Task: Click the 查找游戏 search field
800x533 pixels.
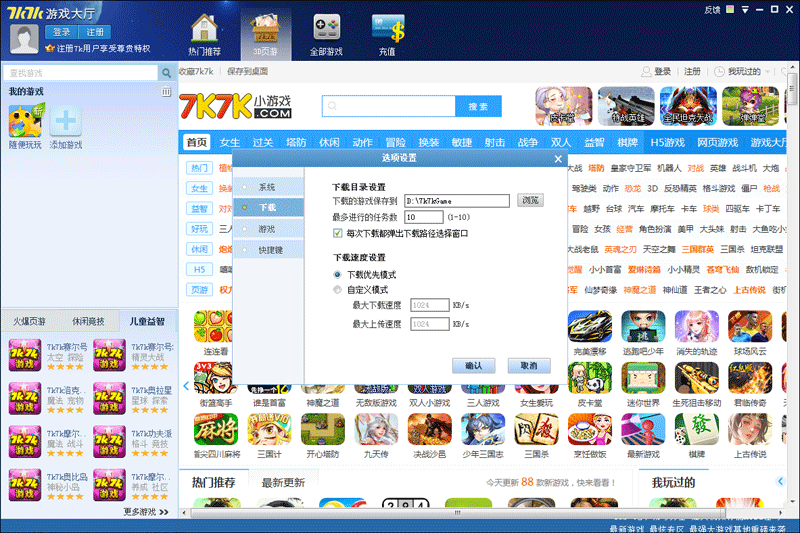Action: [81, 73]
